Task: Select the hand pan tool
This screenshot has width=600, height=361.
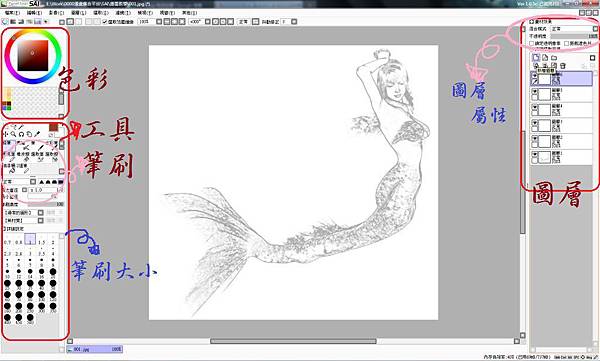Action: click(x=29, y=134)
